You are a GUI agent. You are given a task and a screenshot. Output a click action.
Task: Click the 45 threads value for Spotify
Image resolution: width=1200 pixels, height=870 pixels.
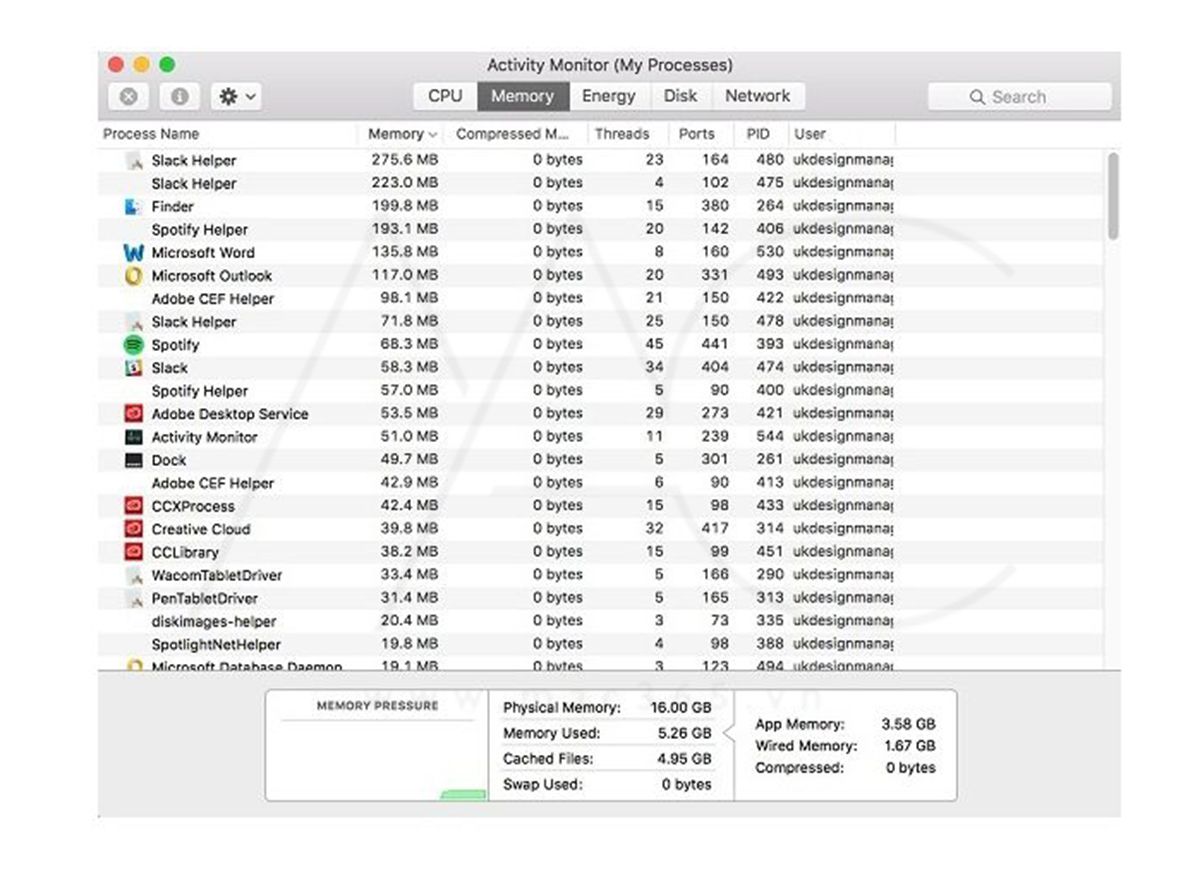(x=654, y=344)
